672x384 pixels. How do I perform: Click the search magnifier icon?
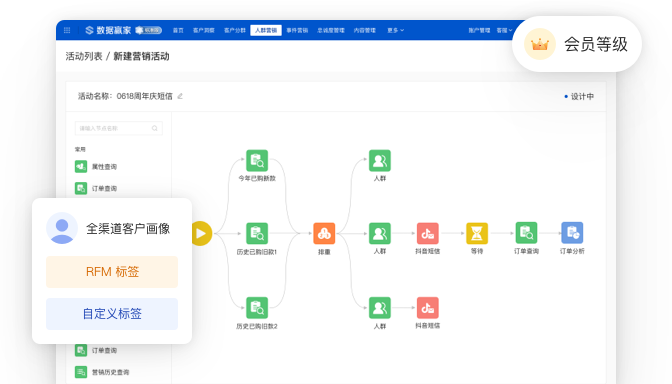click(155, 128)
